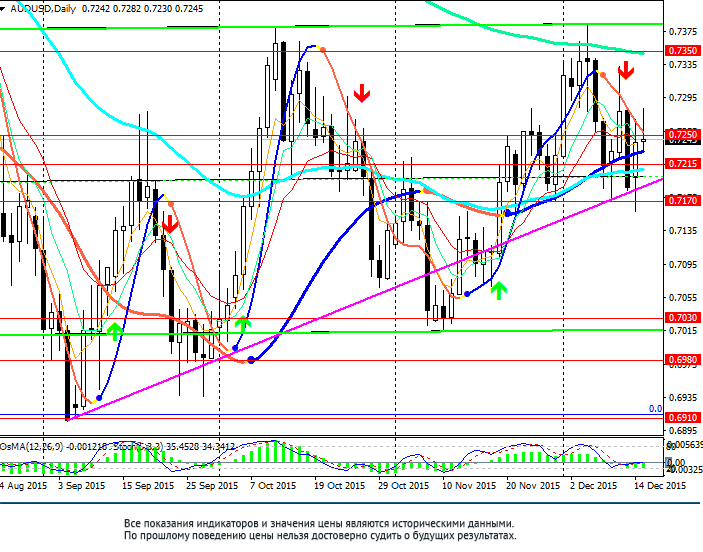Viewport: 703px width, 552px height.
Task: Click the 0.7295 price axis value
Action: tap(683, 98)
